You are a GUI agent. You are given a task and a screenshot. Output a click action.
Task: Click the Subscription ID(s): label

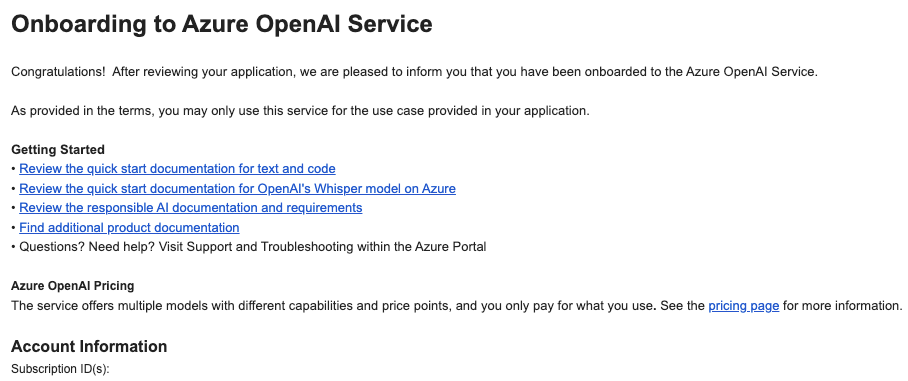click(x=60, y=369)
